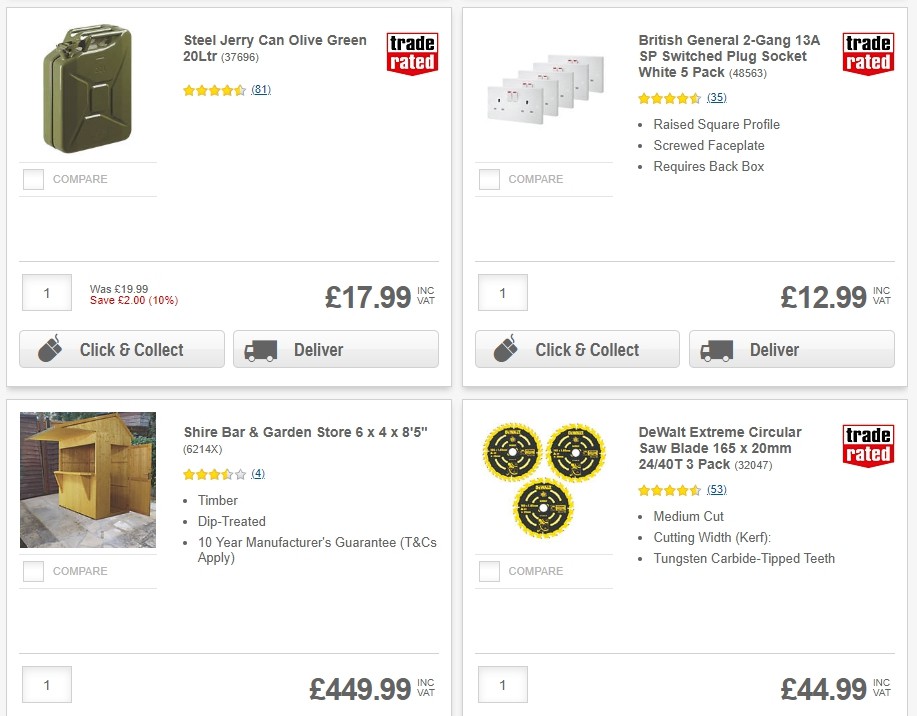917x716 pixels.
Task: Click the Trade Rated badge on the DeWalt blade
Action: coord(867,444)
